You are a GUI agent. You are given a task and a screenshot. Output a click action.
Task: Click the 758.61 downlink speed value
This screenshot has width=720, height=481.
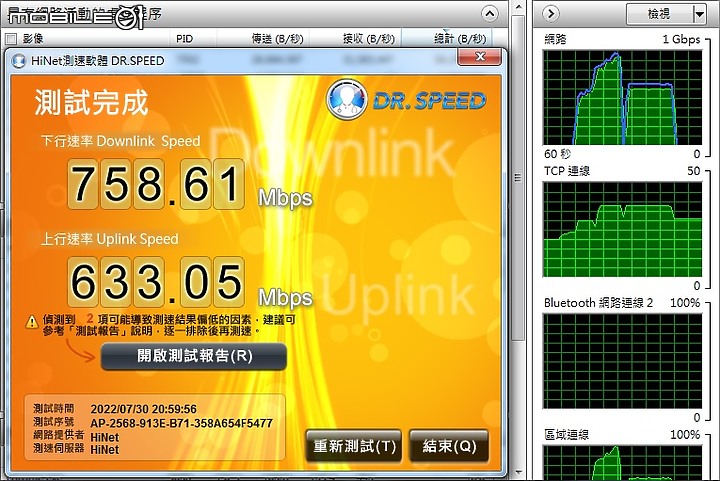coord(156,184)
